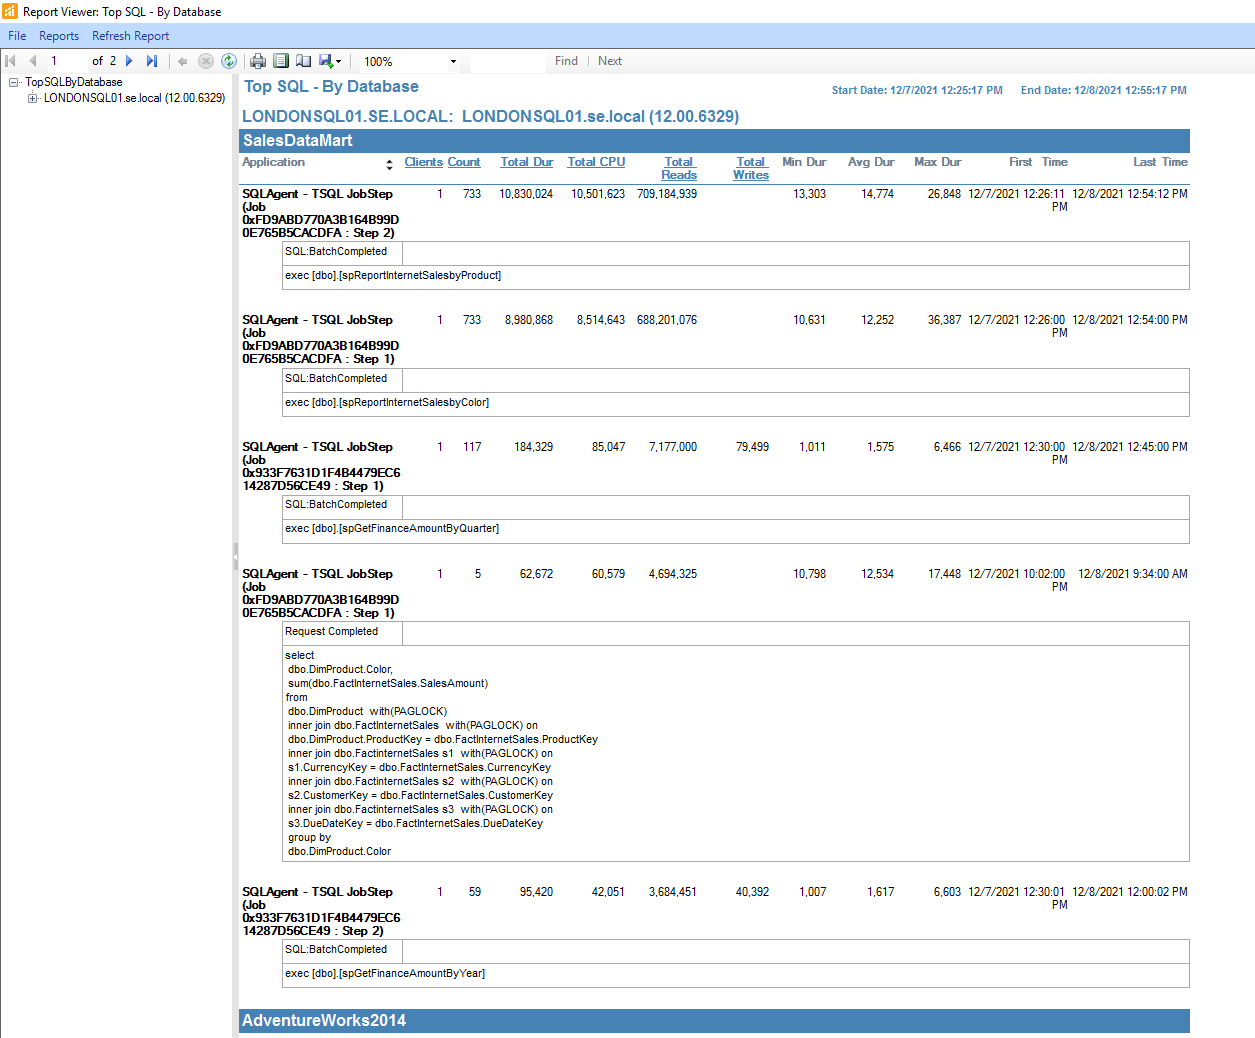Click exec [dbo].[spGetFinanceAmountByYear] text
The image size is (1255, 1038).
pos(385,973)
